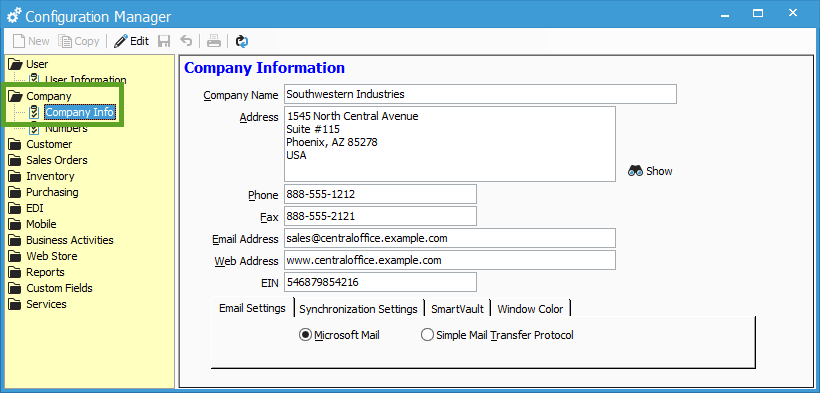Image resolution: width=820 pixels, height=393 pixels.
Task: Click the New document toolbar button
Action: pyautogui.click(x=31, y=41)
